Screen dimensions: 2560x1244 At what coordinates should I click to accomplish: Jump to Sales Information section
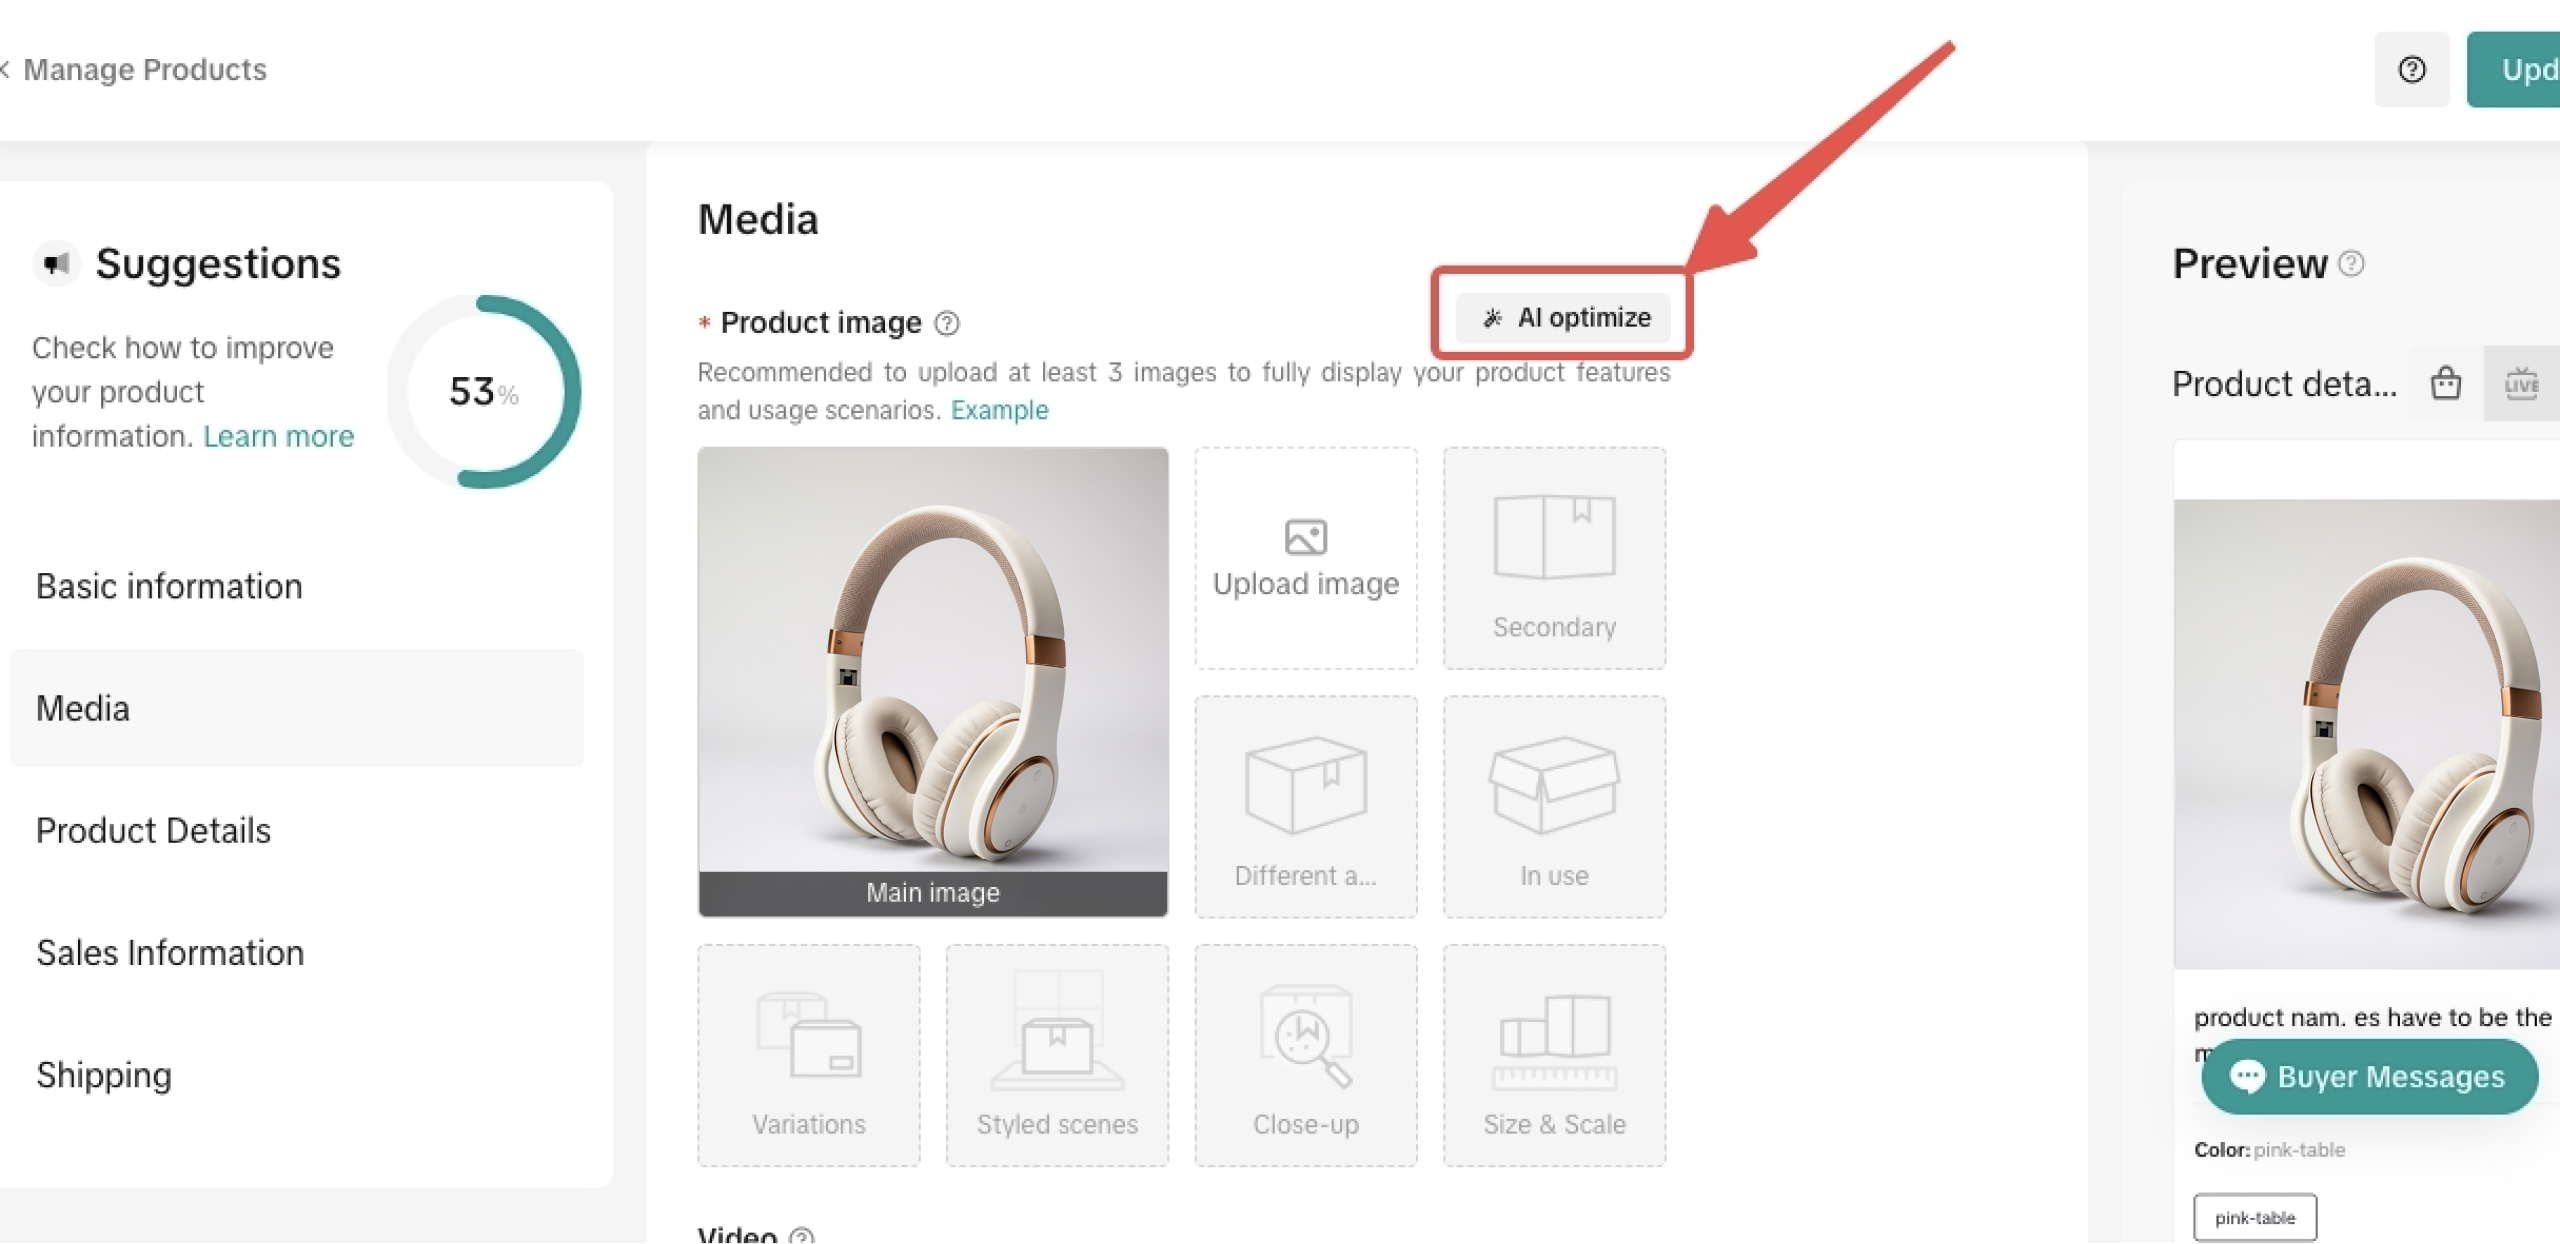point(170,952)
